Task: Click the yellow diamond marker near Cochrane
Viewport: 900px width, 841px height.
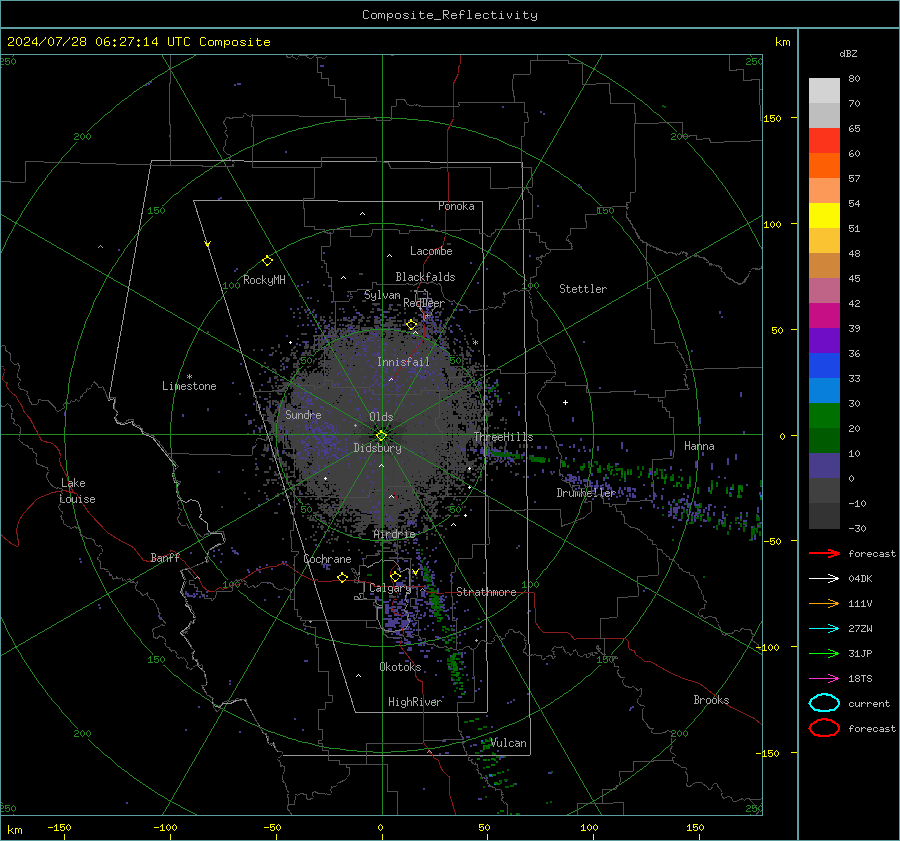Action: (x=342, y=577)
